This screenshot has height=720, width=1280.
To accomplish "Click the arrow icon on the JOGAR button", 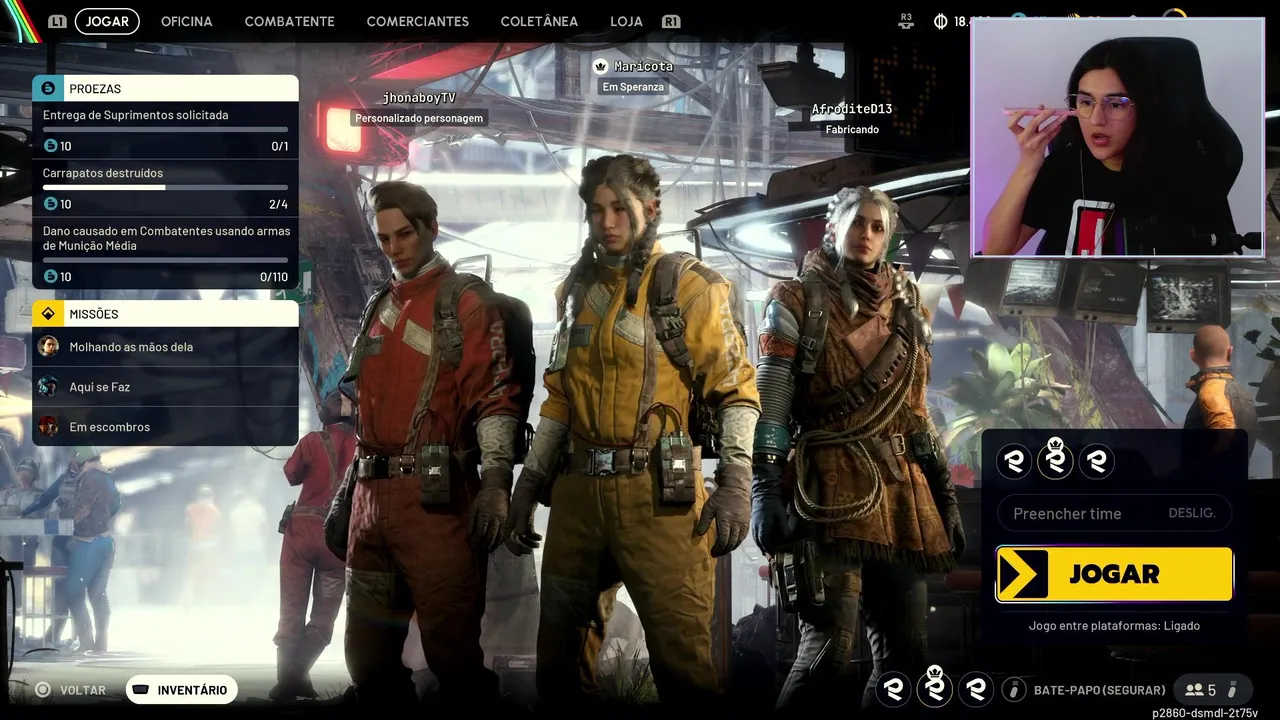I will pos(1022,574).
